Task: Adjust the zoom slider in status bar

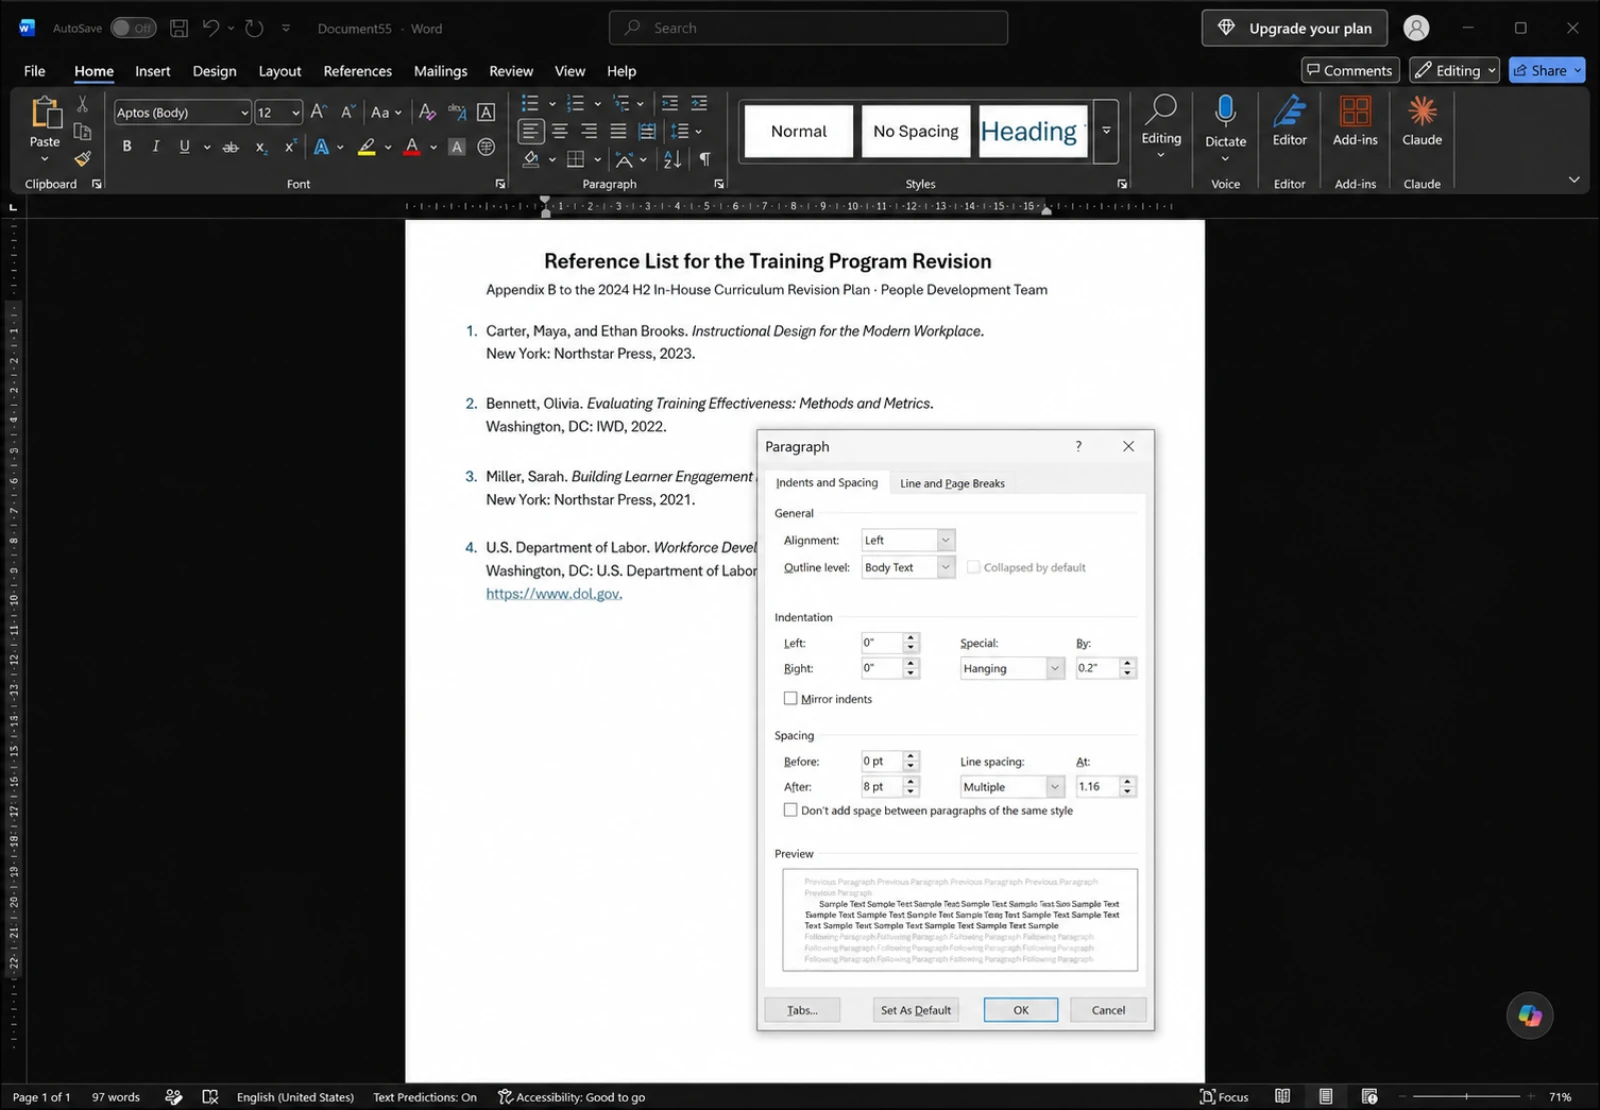Action: coord(1467,1096)
